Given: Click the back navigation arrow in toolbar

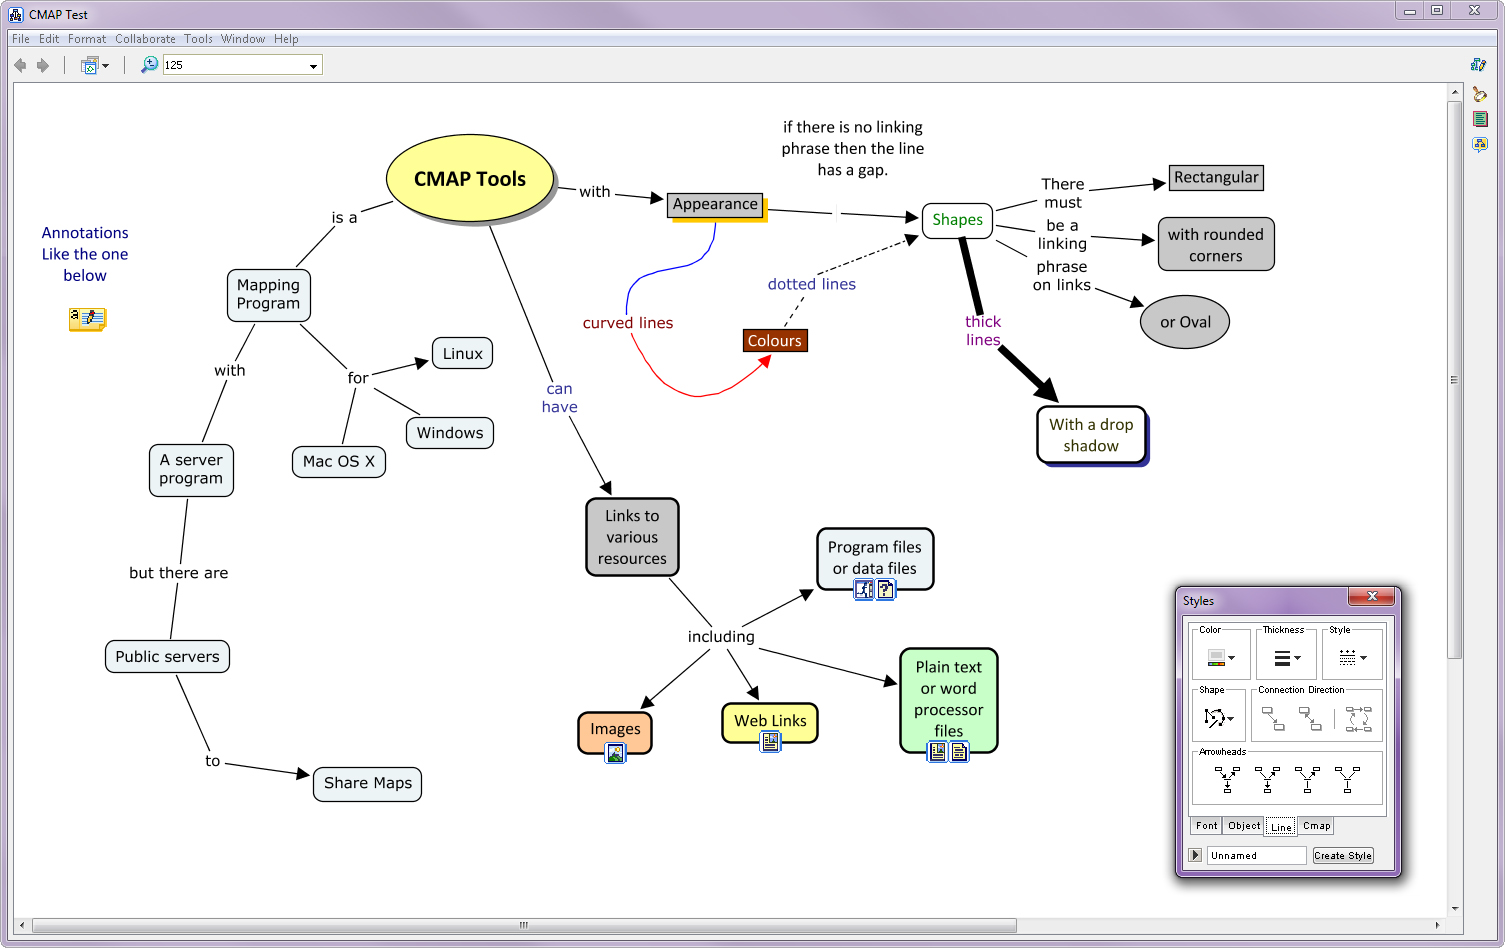Looking at the screenshot, I should coord(20,65).
